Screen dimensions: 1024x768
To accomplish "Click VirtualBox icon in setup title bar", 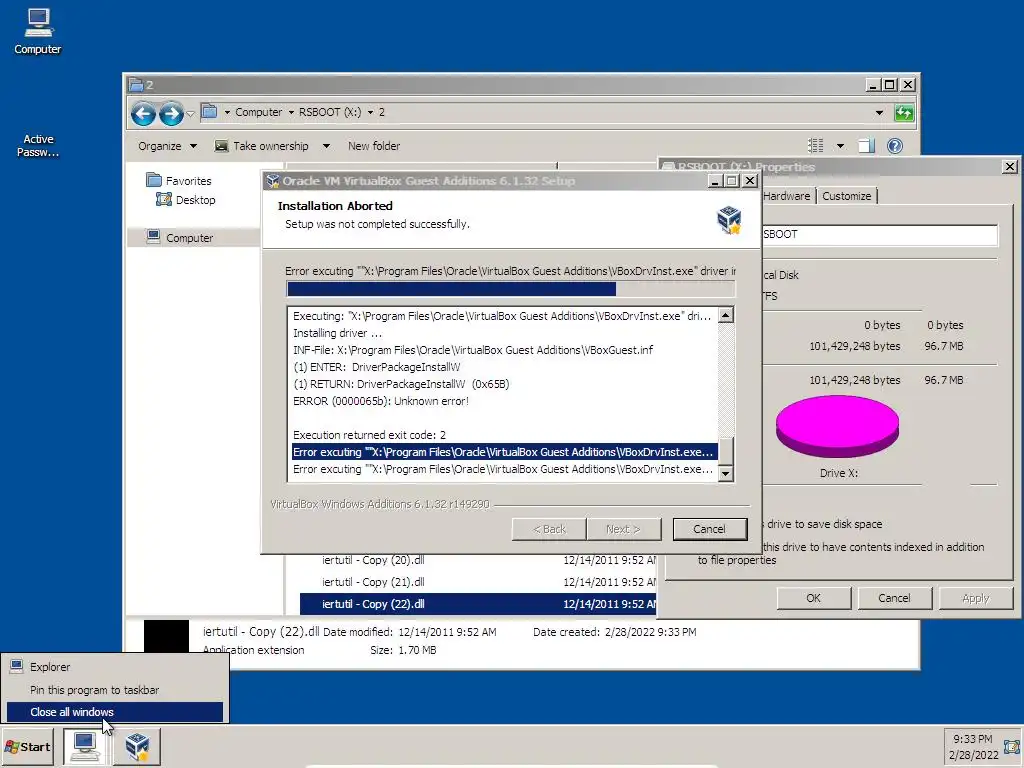I will (x=272, y=181).
